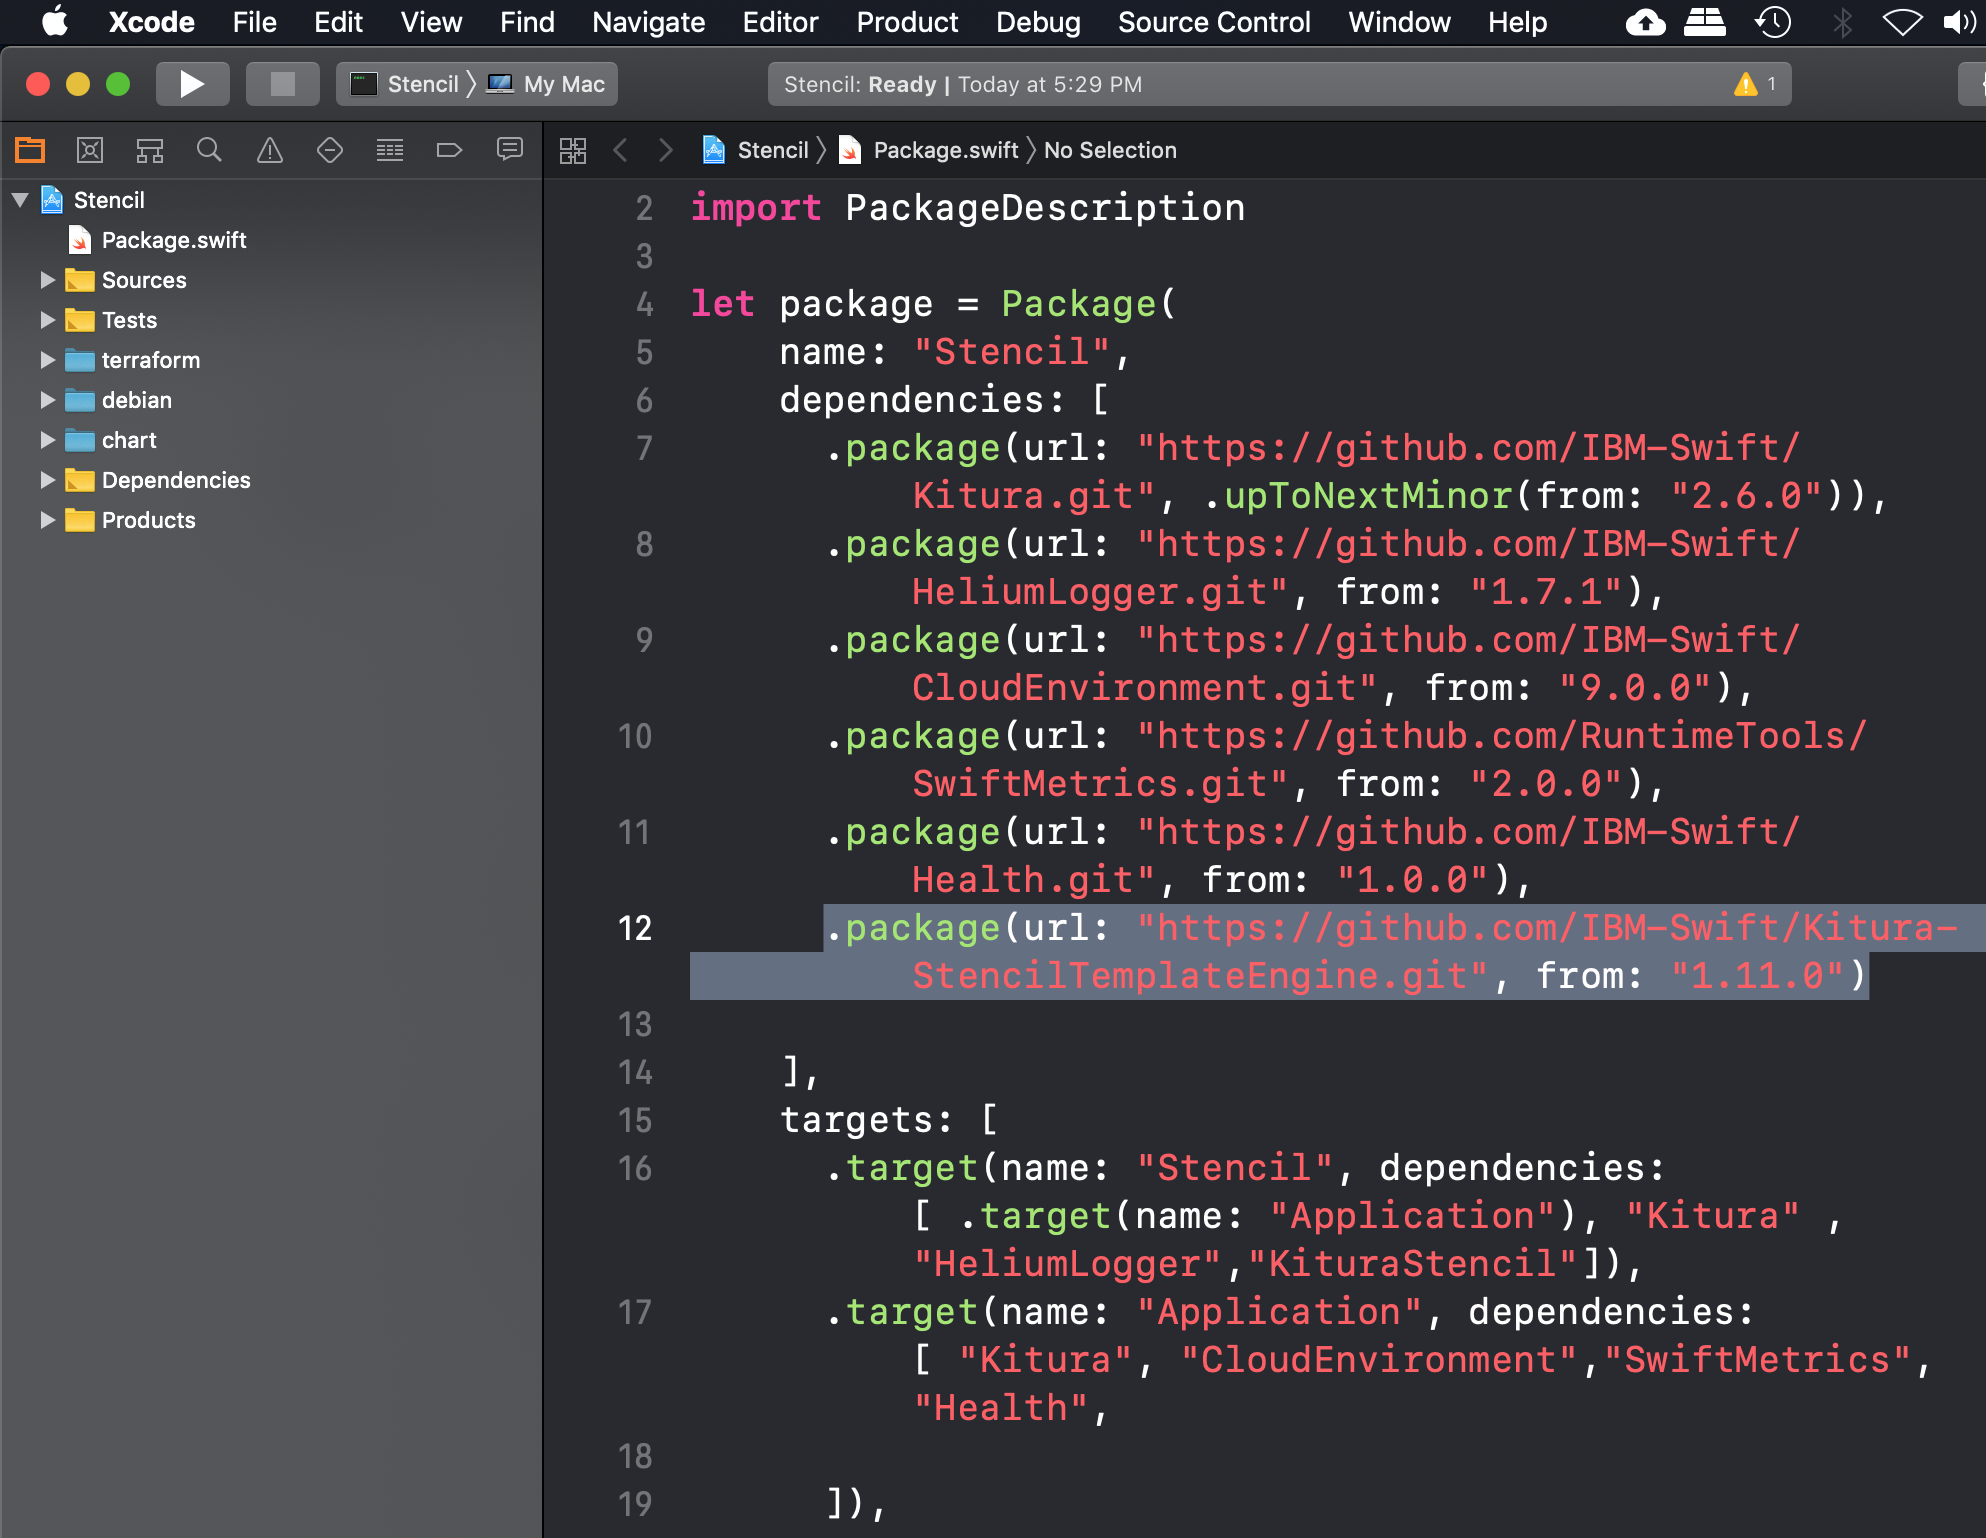The height and width of the screenshot is (1538, 1986).
Task: Open the Find navigator magnifier icon
Action: (209, 150)
